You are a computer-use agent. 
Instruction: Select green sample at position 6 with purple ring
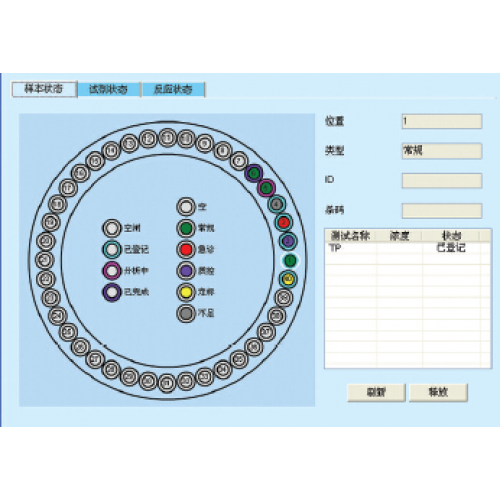click(x=254, y=173)
